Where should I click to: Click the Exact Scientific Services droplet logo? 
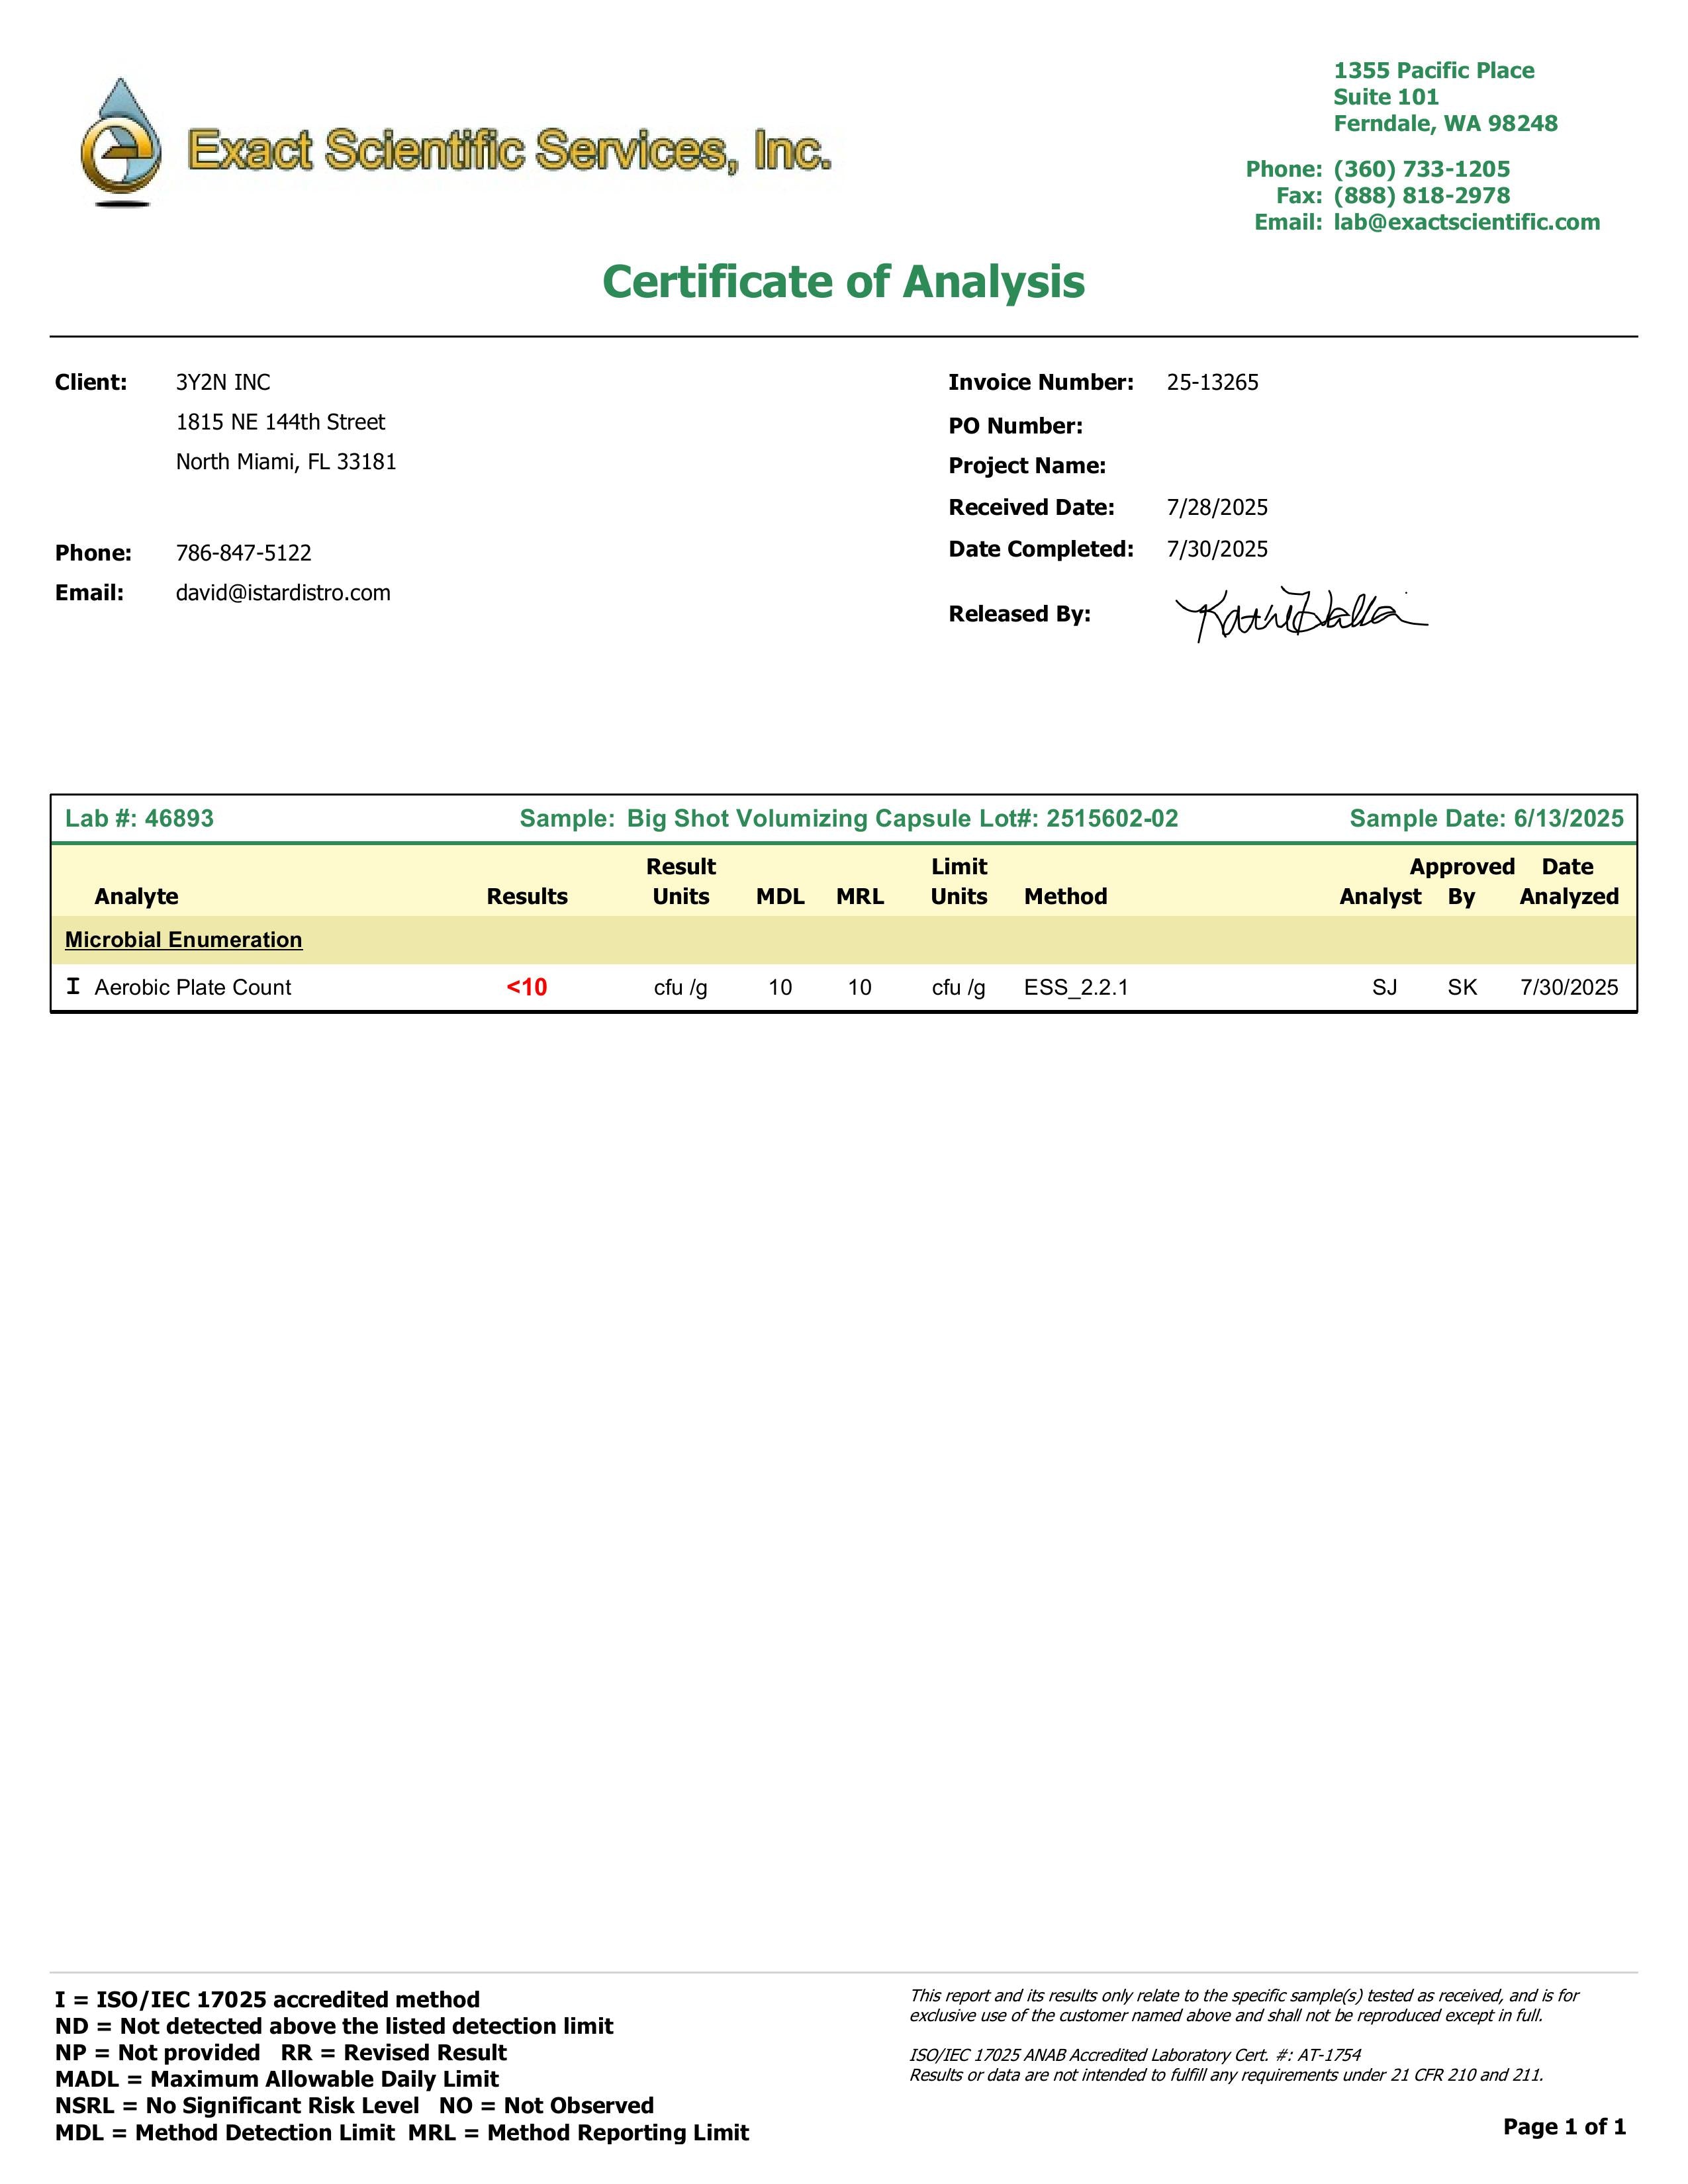tap(121, 144)
